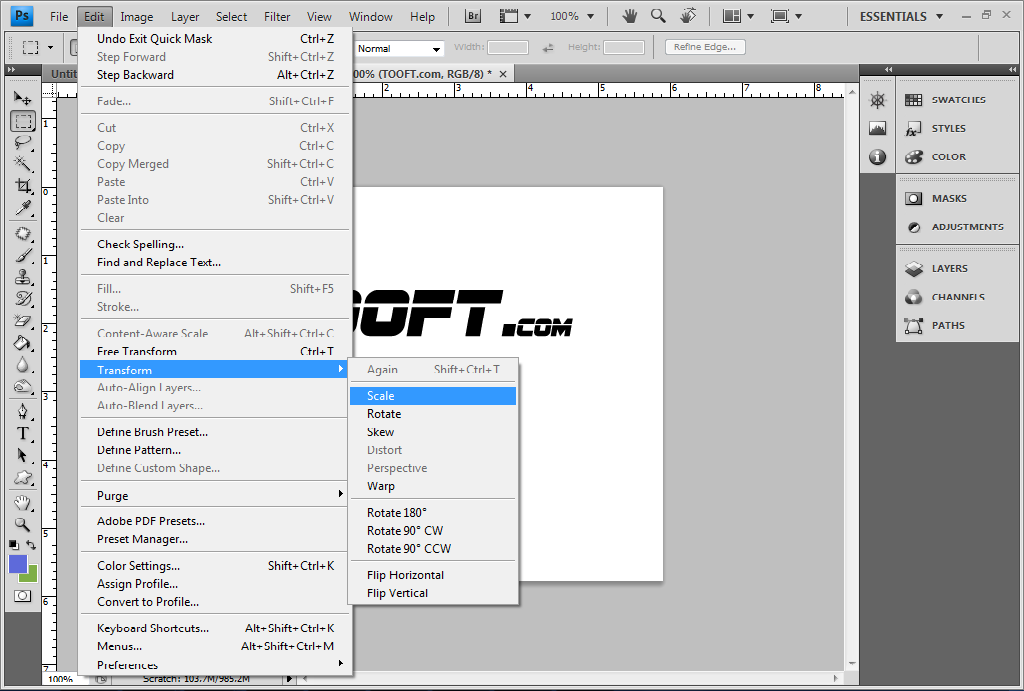The image size is (1024, 691).
Task: Click the blue foreground color swatch
Action: click(18, 564)
